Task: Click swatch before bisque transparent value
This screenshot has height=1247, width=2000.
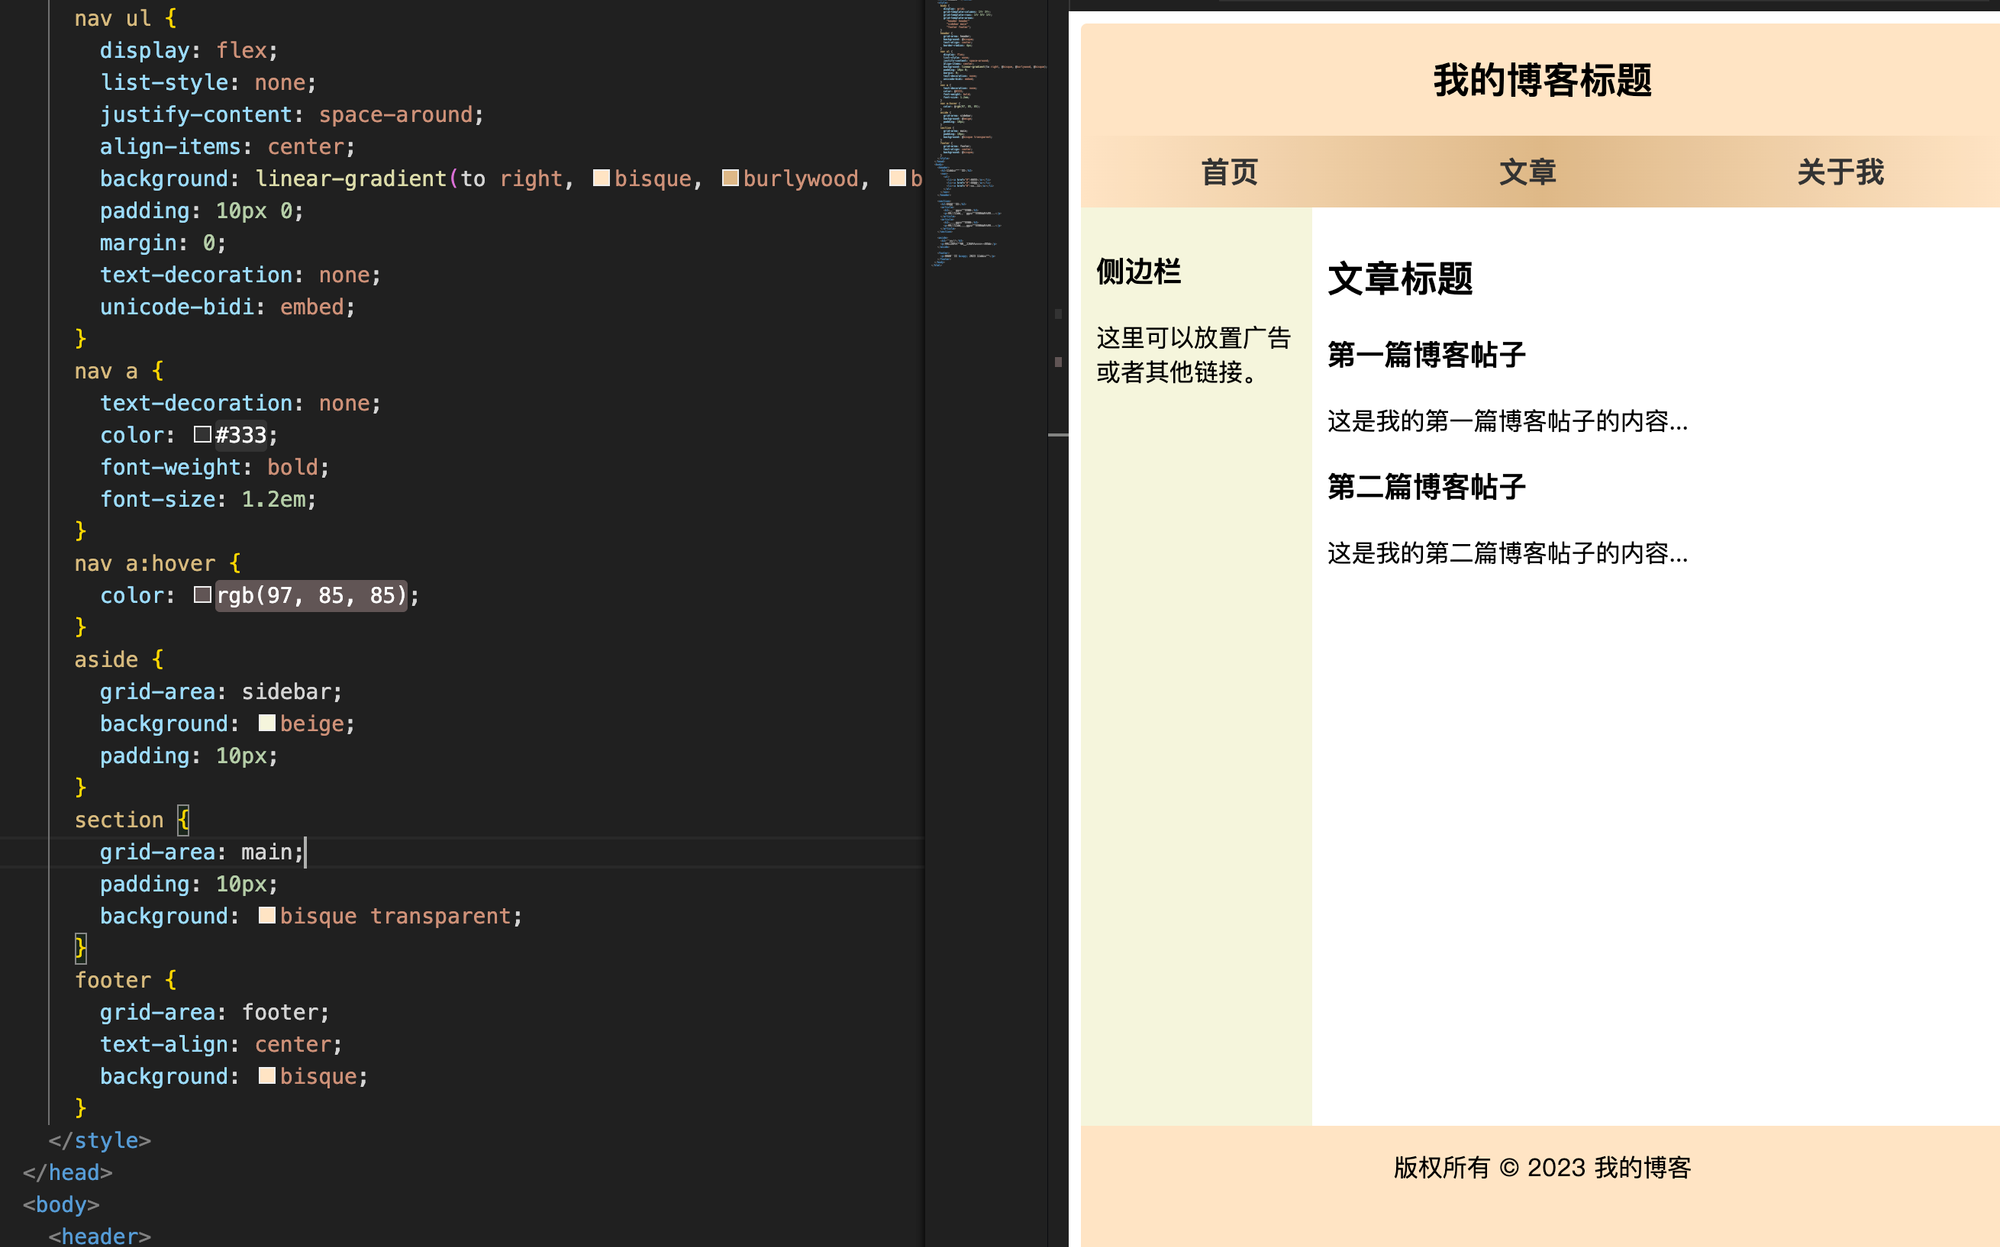Action: (267, 916)
